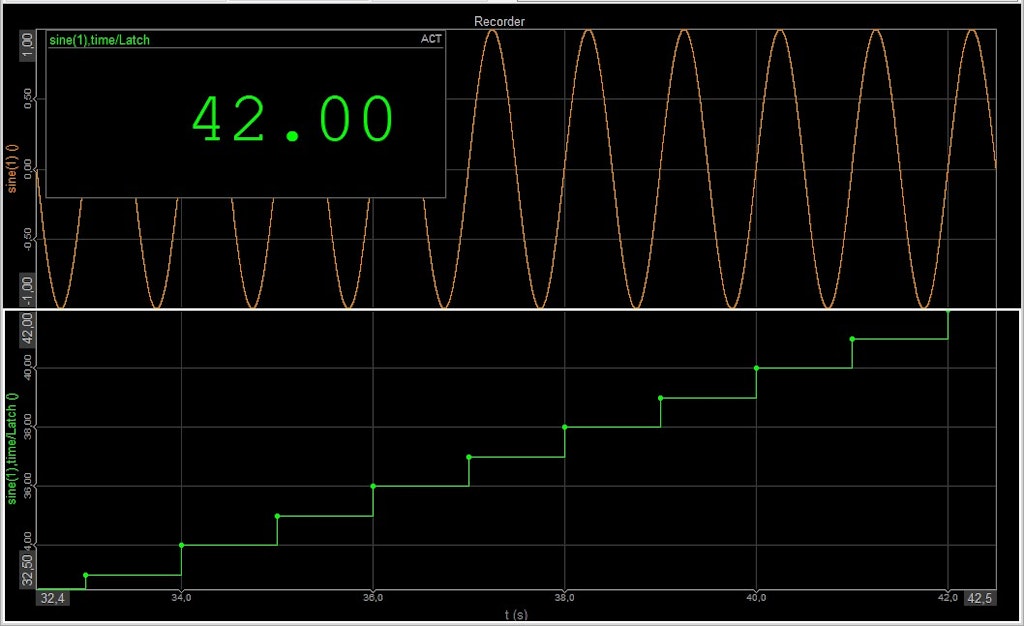The height and width of the screenshot is (626, 1024).
Task: Click latch sample point at 33 seconds
Action: click(x=86, y=575)
